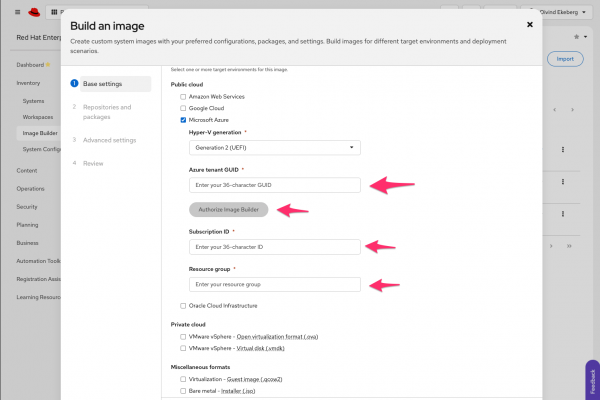Open the Hyper-V generation dropdown
600x400 pixels.
click(x=274, y=148)
